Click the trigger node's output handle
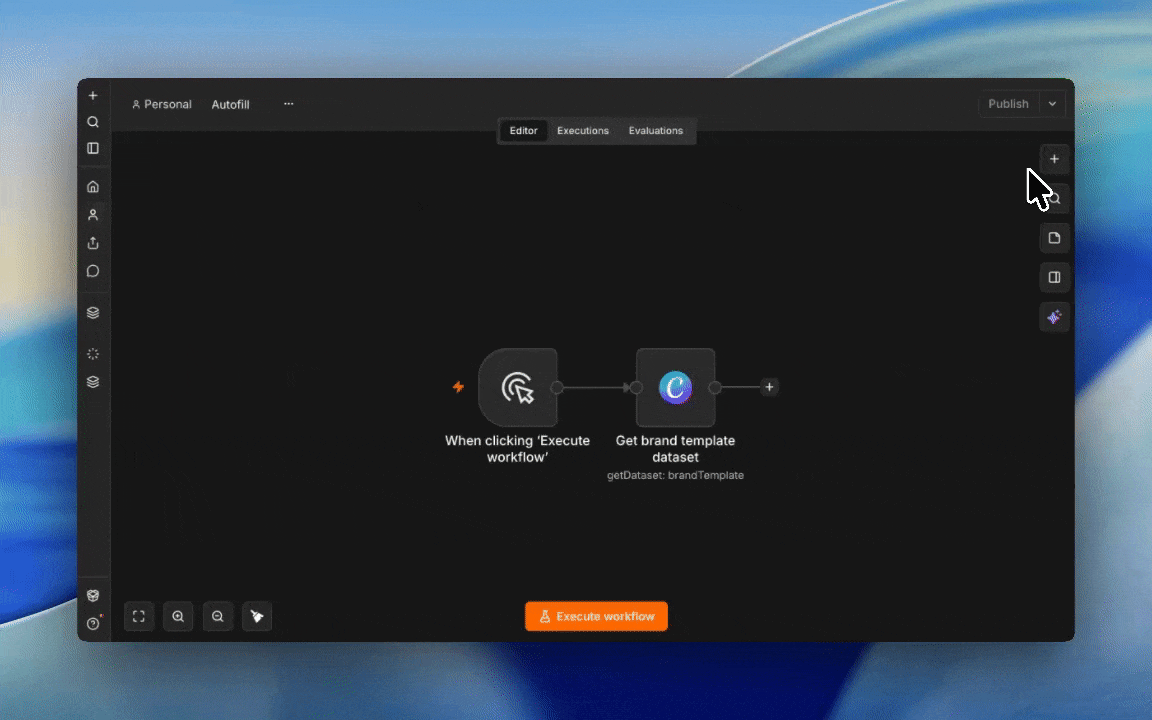Image resolution: width=1152 pixels, height=720 pixels. [557, 387]
